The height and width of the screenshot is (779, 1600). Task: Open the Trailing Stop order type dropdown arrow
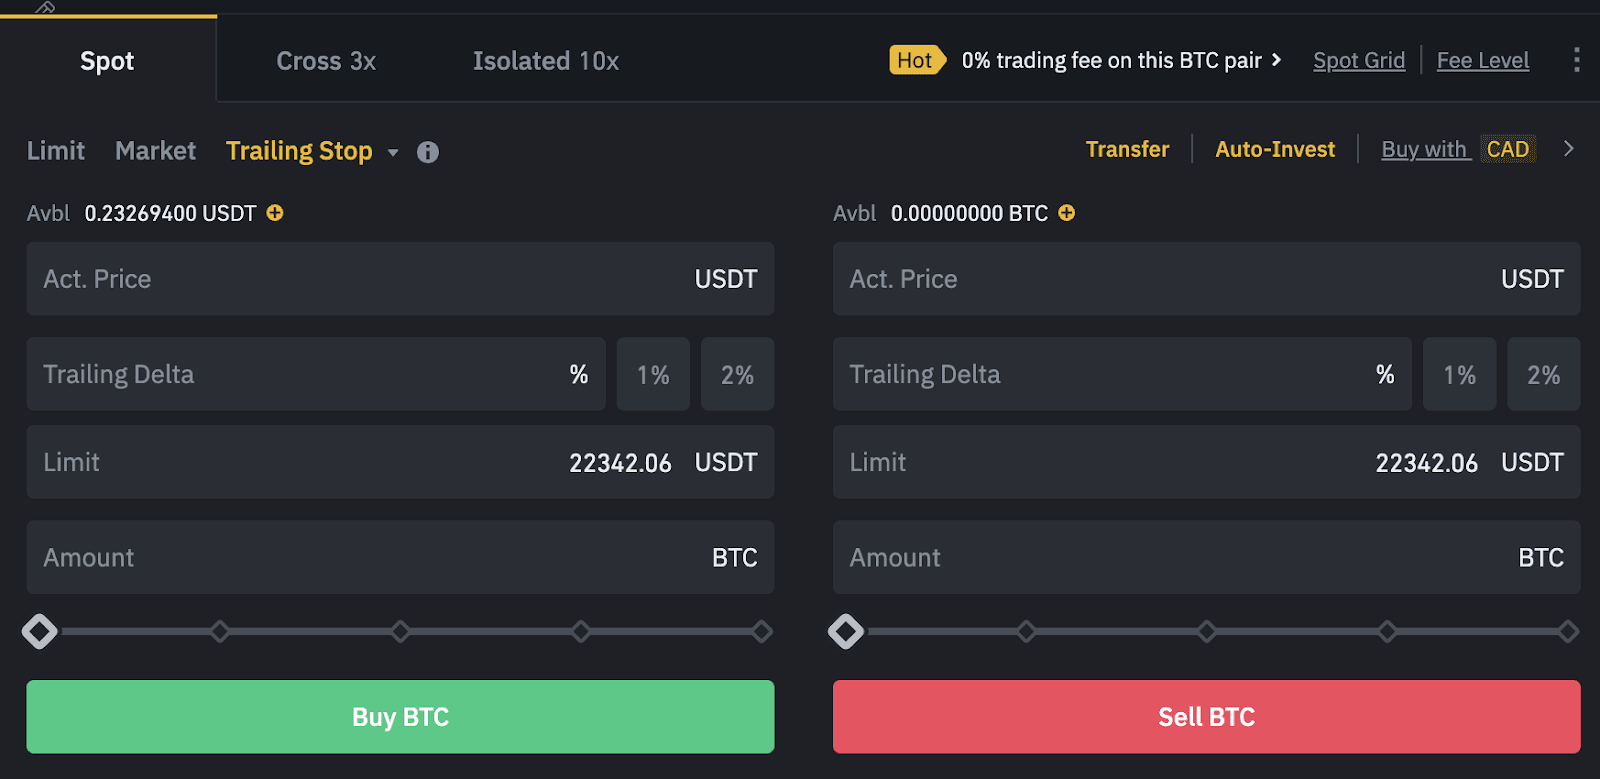coord(393,153)
